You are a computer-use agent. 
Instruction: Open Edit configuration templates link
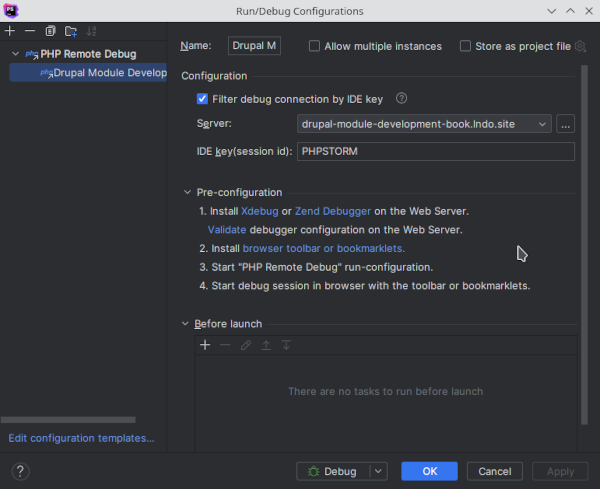click(82, 438)
